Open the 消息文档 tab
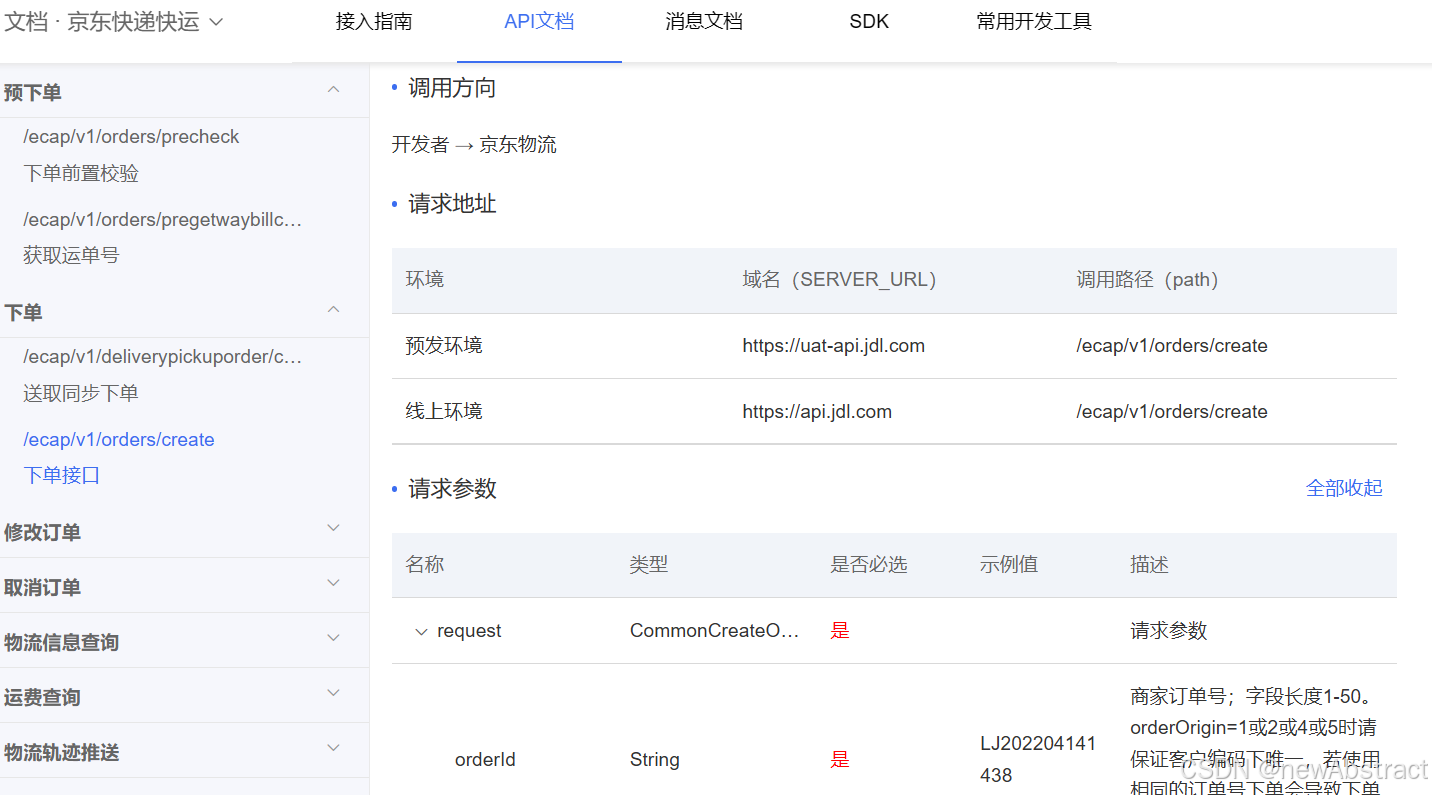 click(704, 22)
